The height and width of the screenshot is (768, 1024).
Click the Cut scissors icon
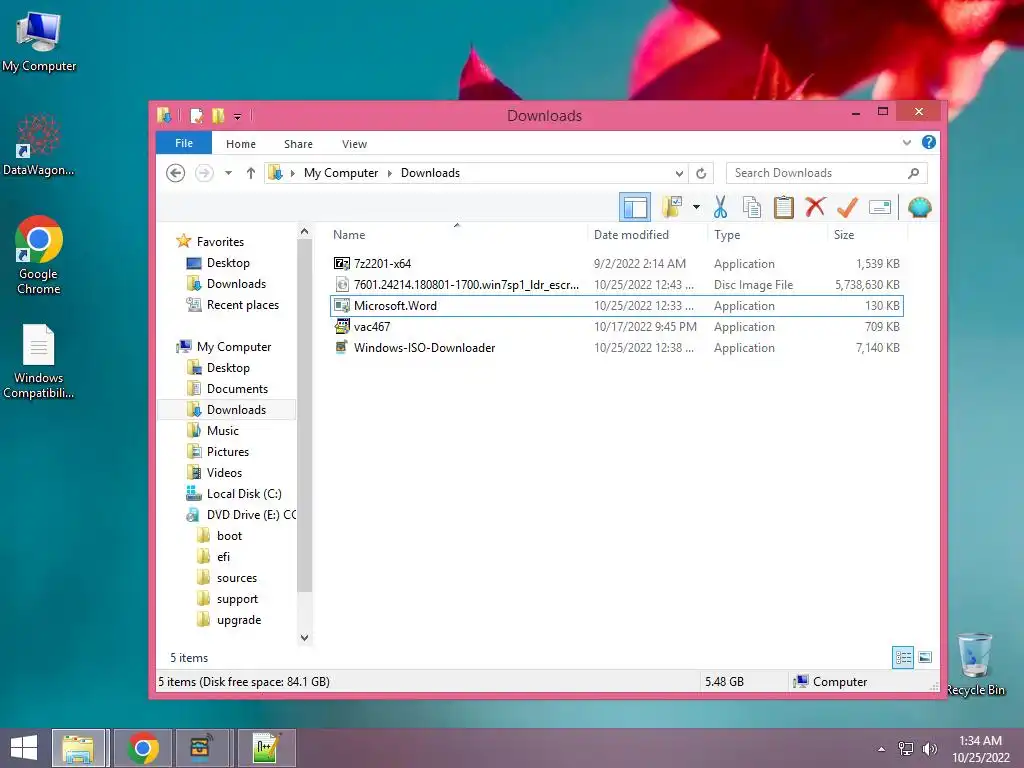tap(720, 207)
